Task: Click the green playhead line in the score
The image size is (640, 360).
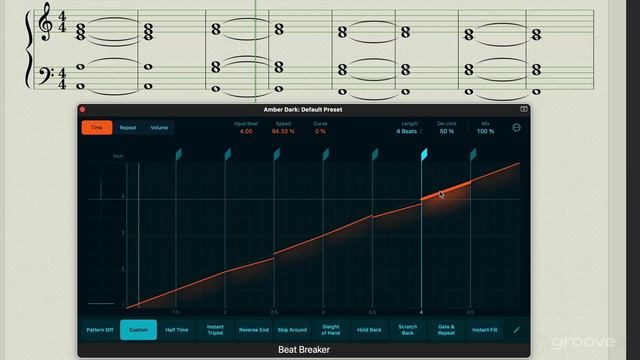Action: pos(256,51)
